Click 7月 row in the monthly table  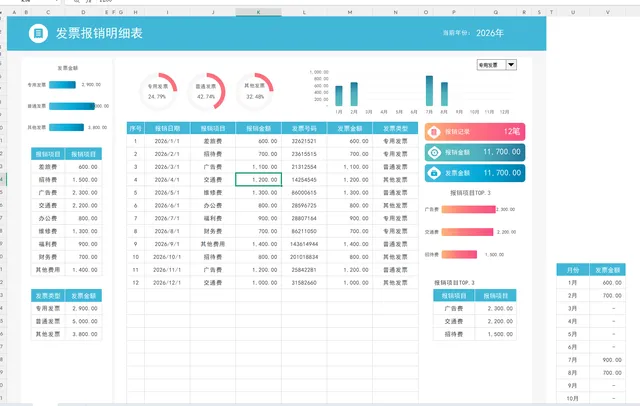591,360
